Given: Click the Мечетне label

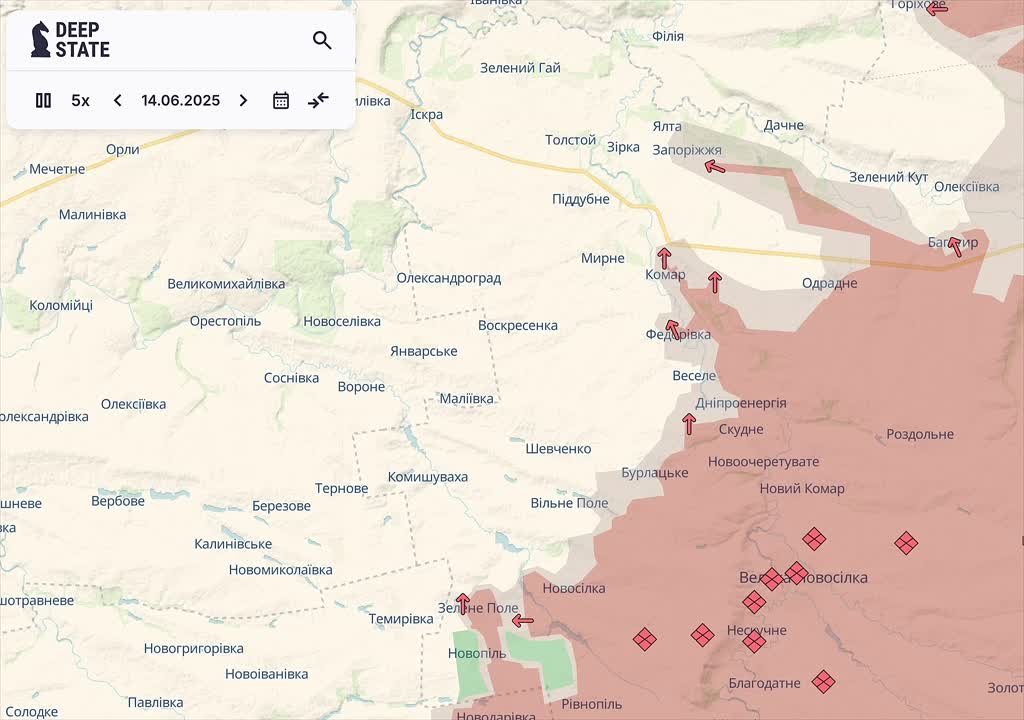Looking at the screenshot, I should pyautogui.click(x=57, y=169).
